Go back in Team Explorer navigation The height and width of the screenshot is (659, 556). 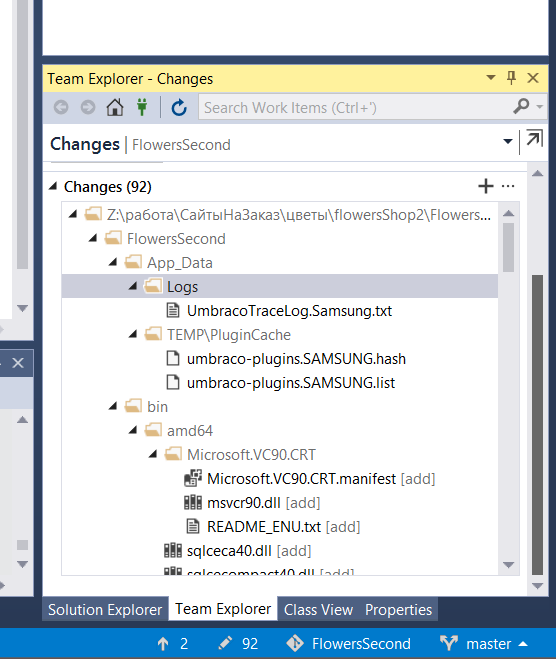coord(61,108)
